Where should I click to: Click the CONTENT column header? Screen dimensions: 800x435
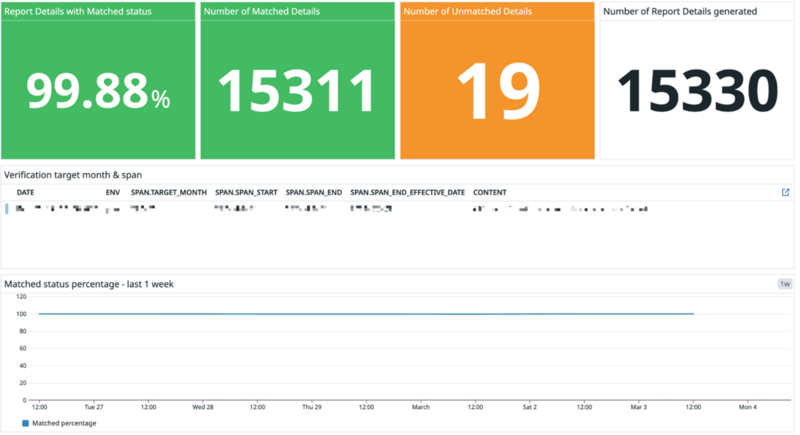490,192
